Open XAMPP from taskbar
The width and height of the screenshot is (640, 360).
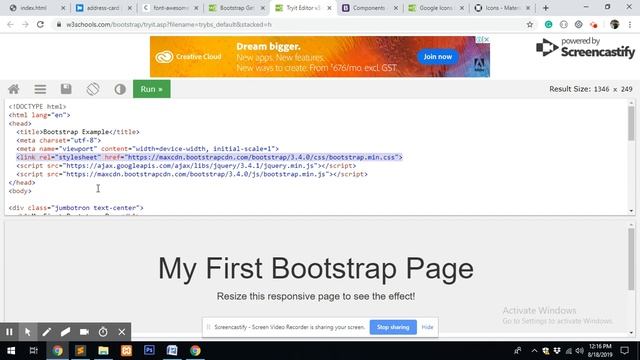point(127,351)
